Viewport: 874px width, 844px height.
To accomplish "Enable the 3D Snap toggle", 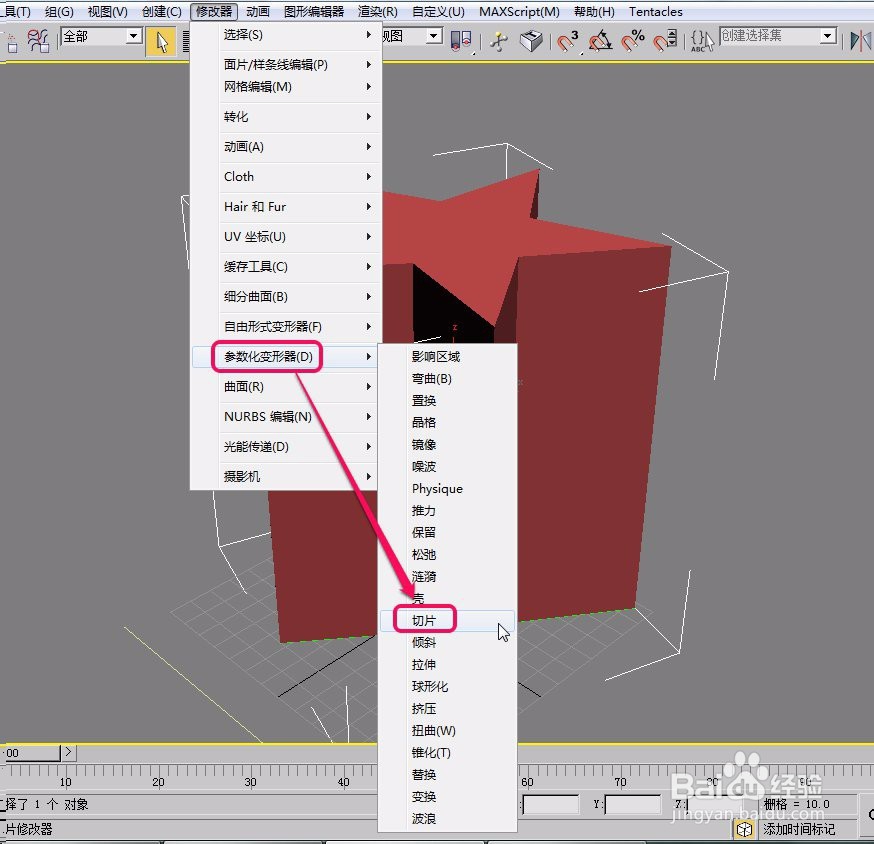I will (565, 38).
